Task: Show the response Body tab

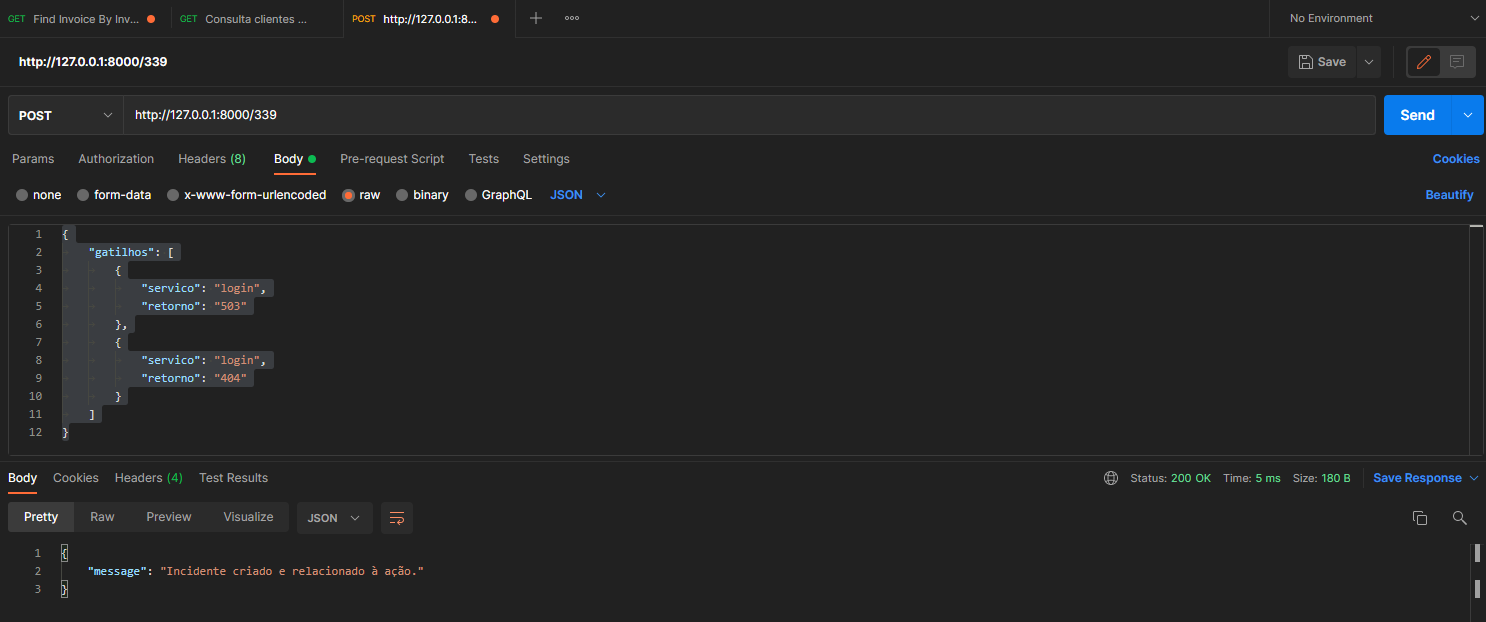Action: (x=22, y=478)
